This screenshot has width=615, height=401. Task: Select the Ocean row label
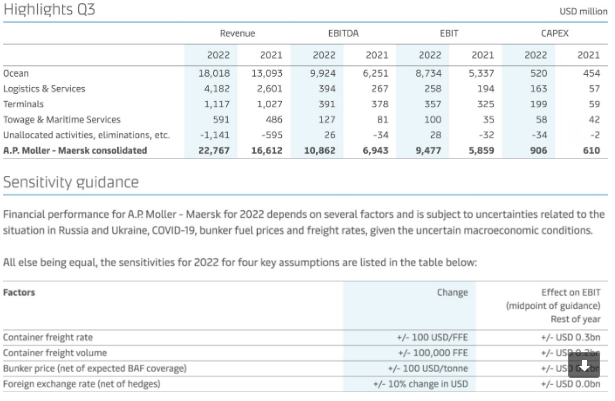[16, 73]
